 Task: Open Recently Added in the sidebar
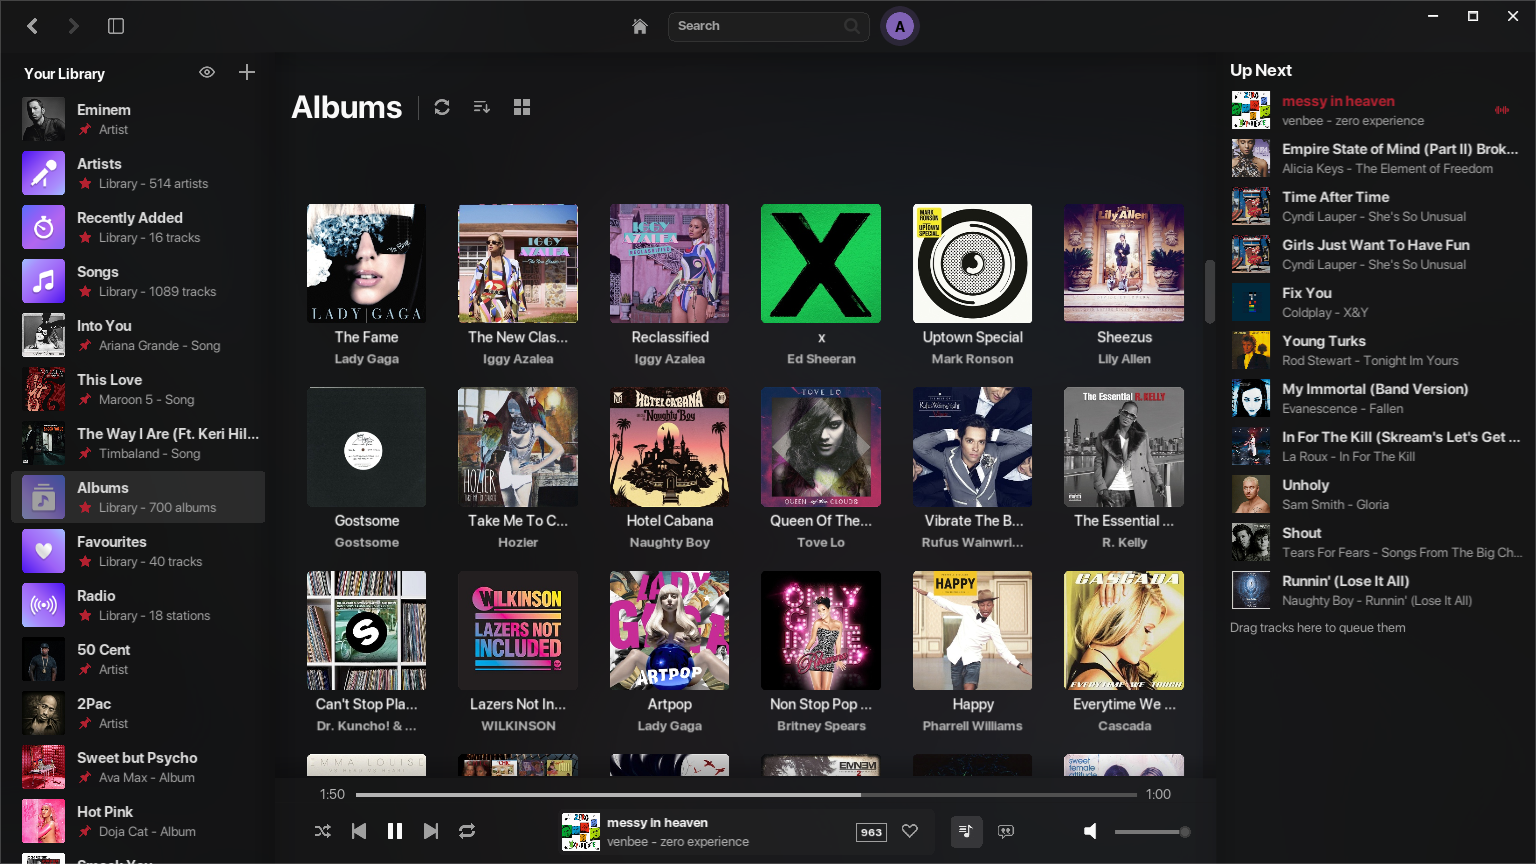[x=138, y=227]
